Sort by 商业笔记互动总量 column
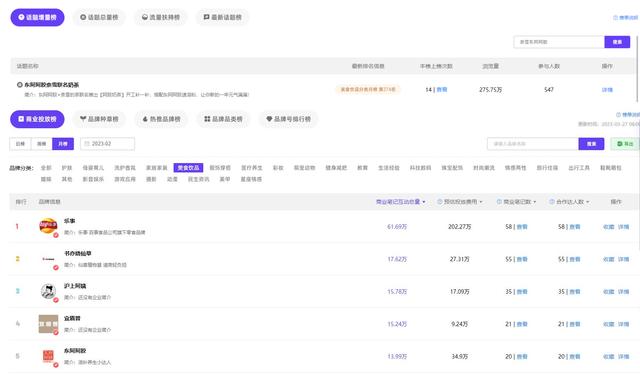 (400, 202)
